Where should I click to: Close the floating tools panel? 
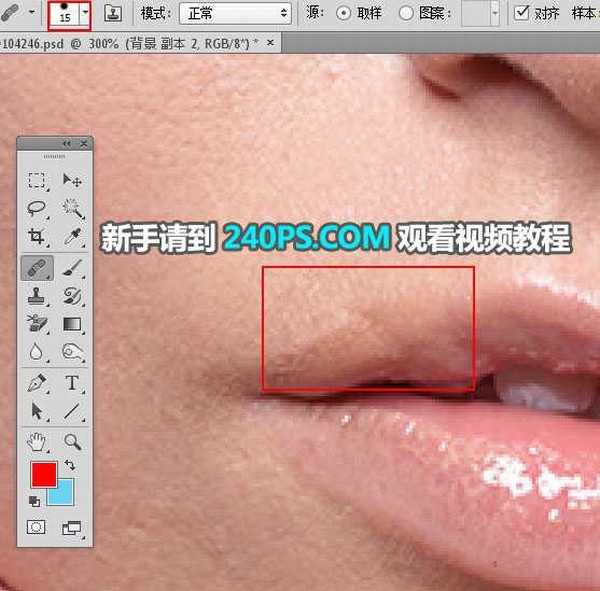(x=84, y=144)
